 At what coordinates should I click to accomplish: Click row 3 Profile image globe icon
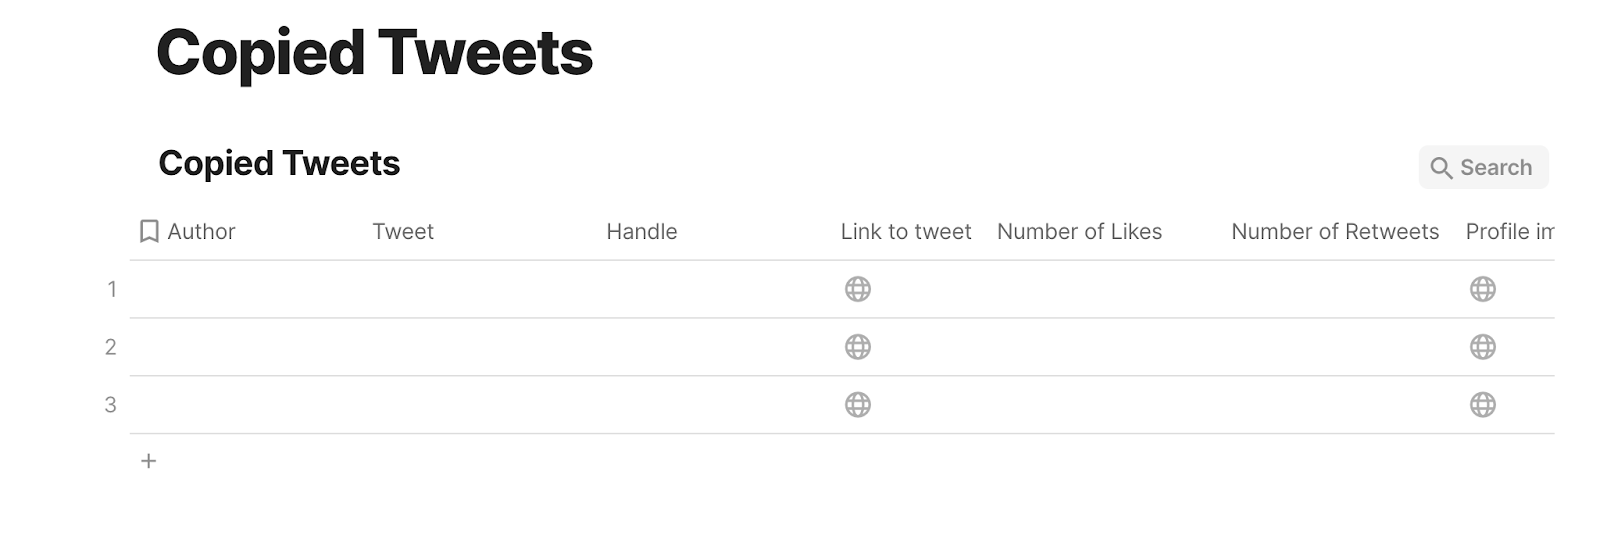click(1482, 405)
